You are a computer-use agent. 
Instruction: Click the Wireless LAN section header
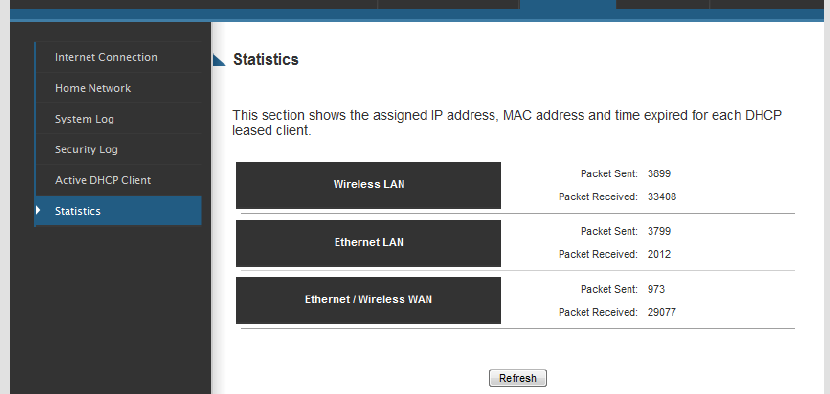coord(368,185)
